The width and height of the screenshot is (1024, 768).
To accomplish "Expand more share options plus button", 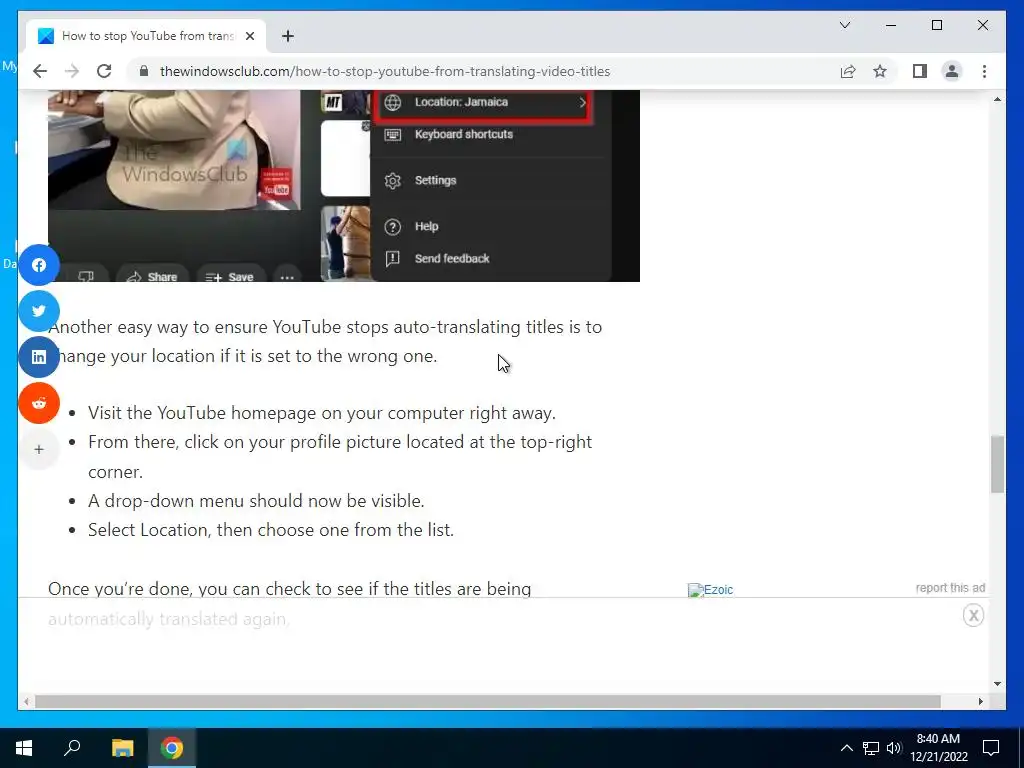I will coord(39,449).
